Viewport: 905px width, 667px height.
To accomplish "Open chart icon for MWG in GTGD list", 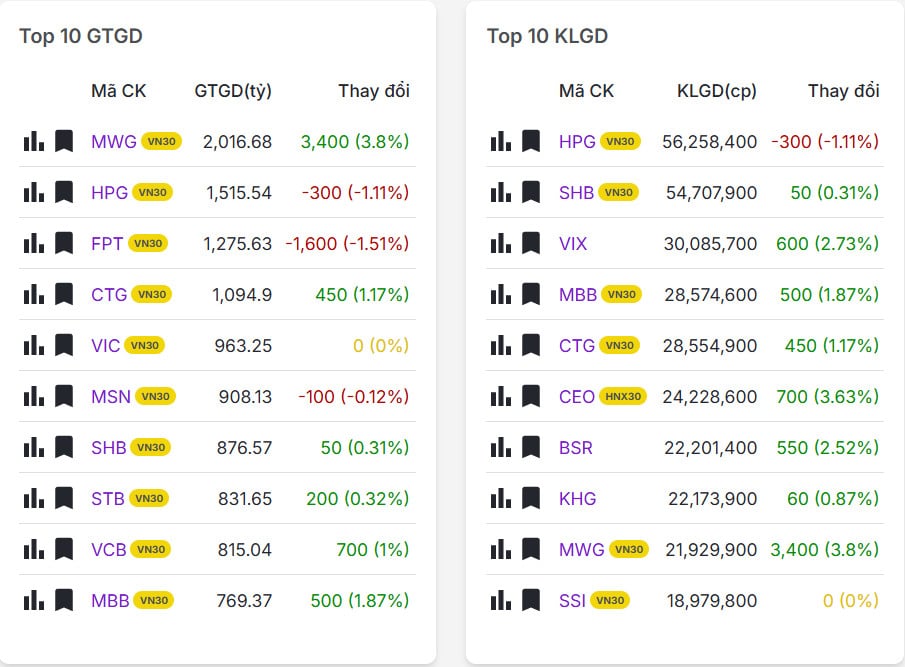I will [34, 141].
